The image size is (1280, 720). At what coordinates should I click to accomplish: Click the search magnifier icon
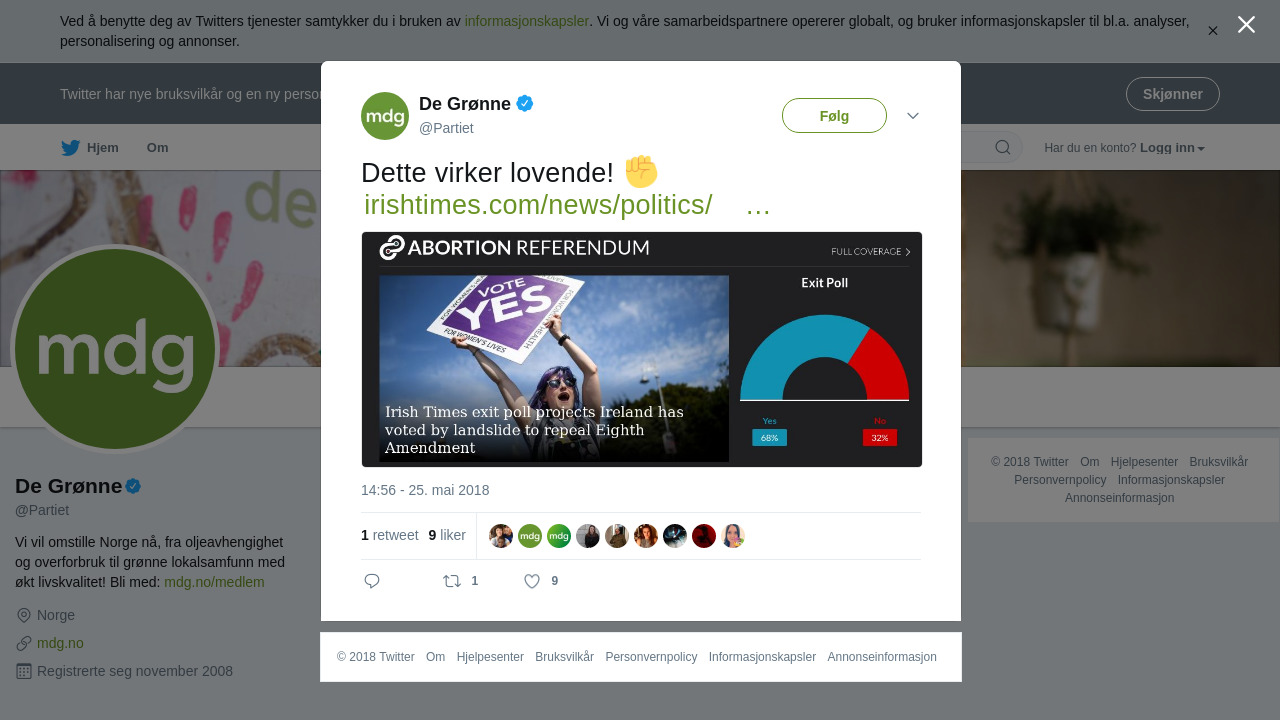tap(1003, 148)
